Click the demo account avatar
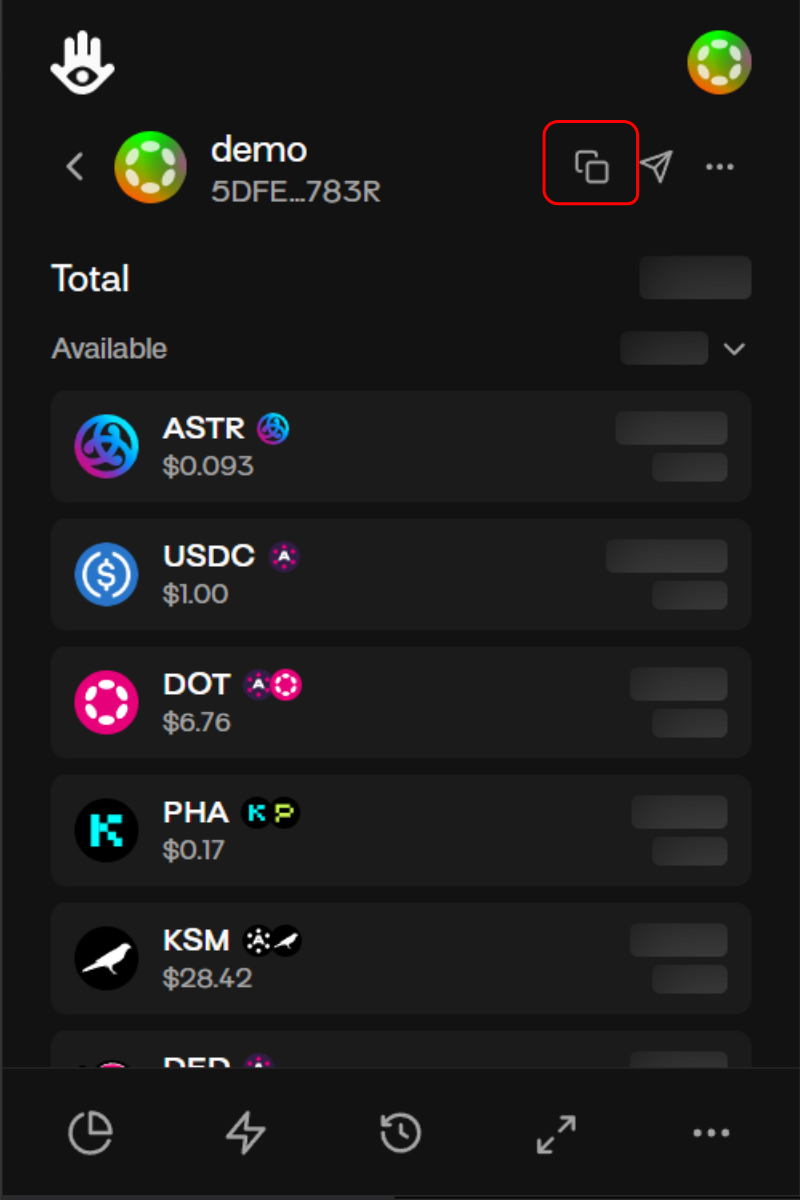The image size is (800, 1200). pyautogui.click(x=150, y=166)
